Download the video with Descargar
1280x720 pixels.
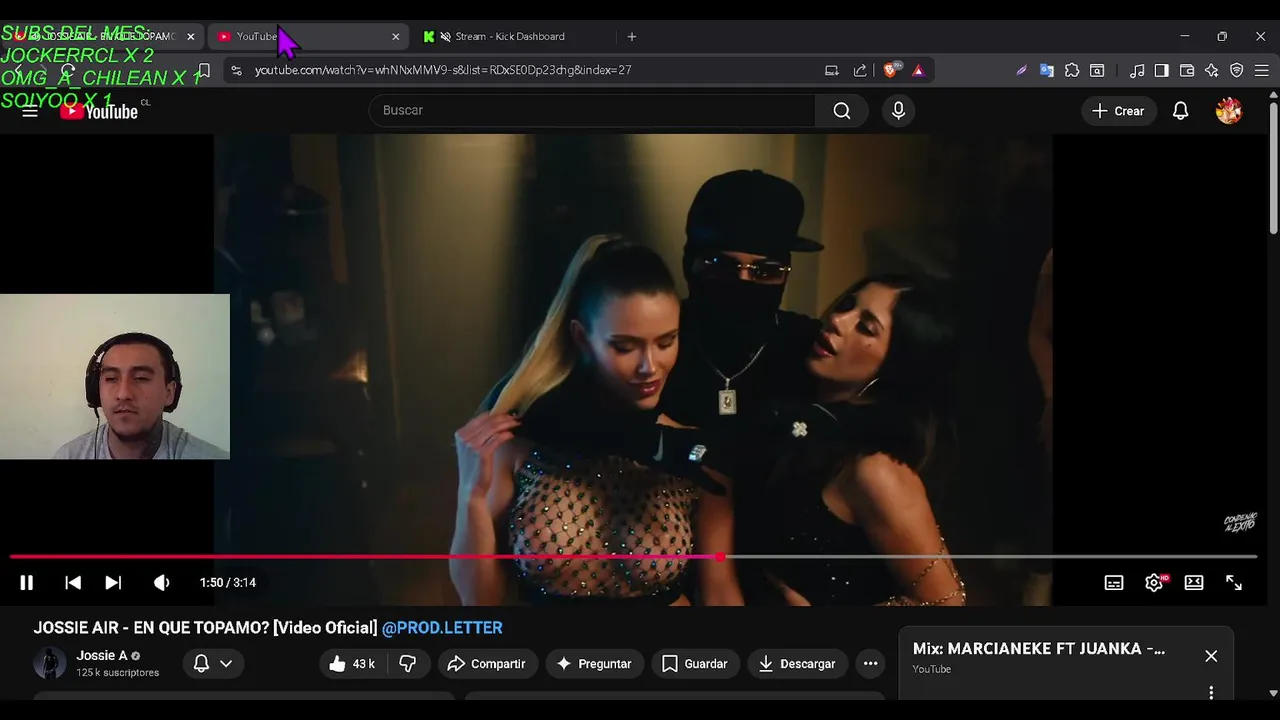pyautogui.click(x=797, y=664)
